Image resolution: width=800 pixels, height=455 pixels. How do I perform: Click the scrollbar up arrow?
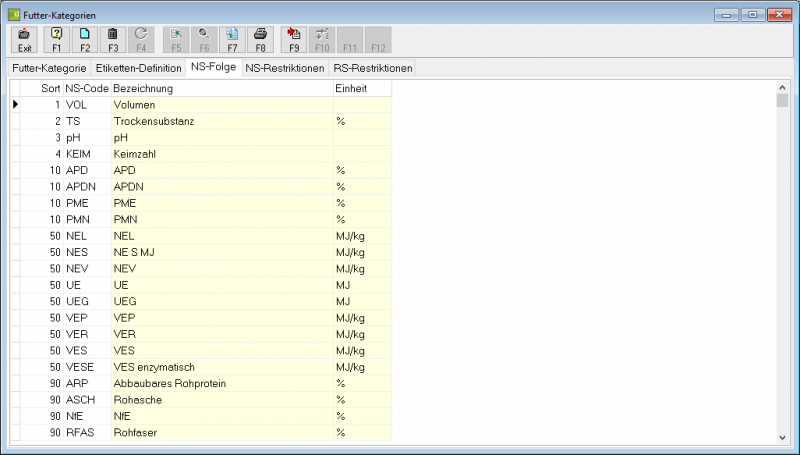782,87
